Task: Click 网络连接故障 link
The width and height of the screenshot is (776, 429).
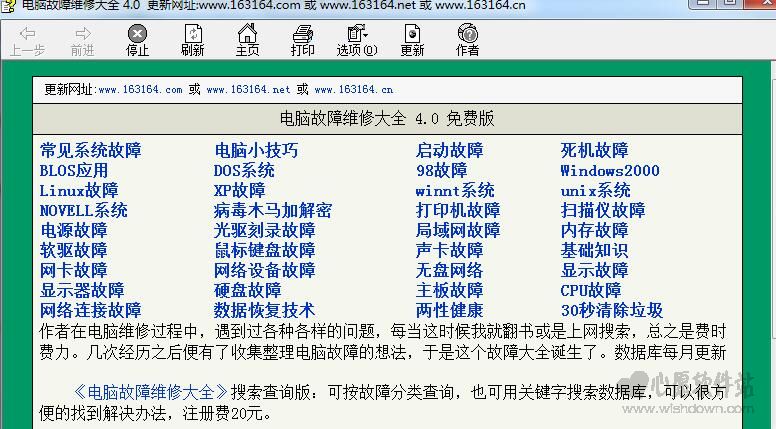Action: (x=91, y=310)
